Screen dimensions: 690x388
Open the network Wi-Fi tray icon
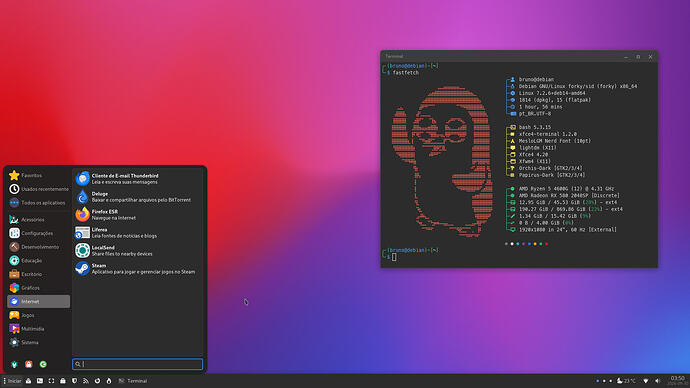click(x=646, y=381)
